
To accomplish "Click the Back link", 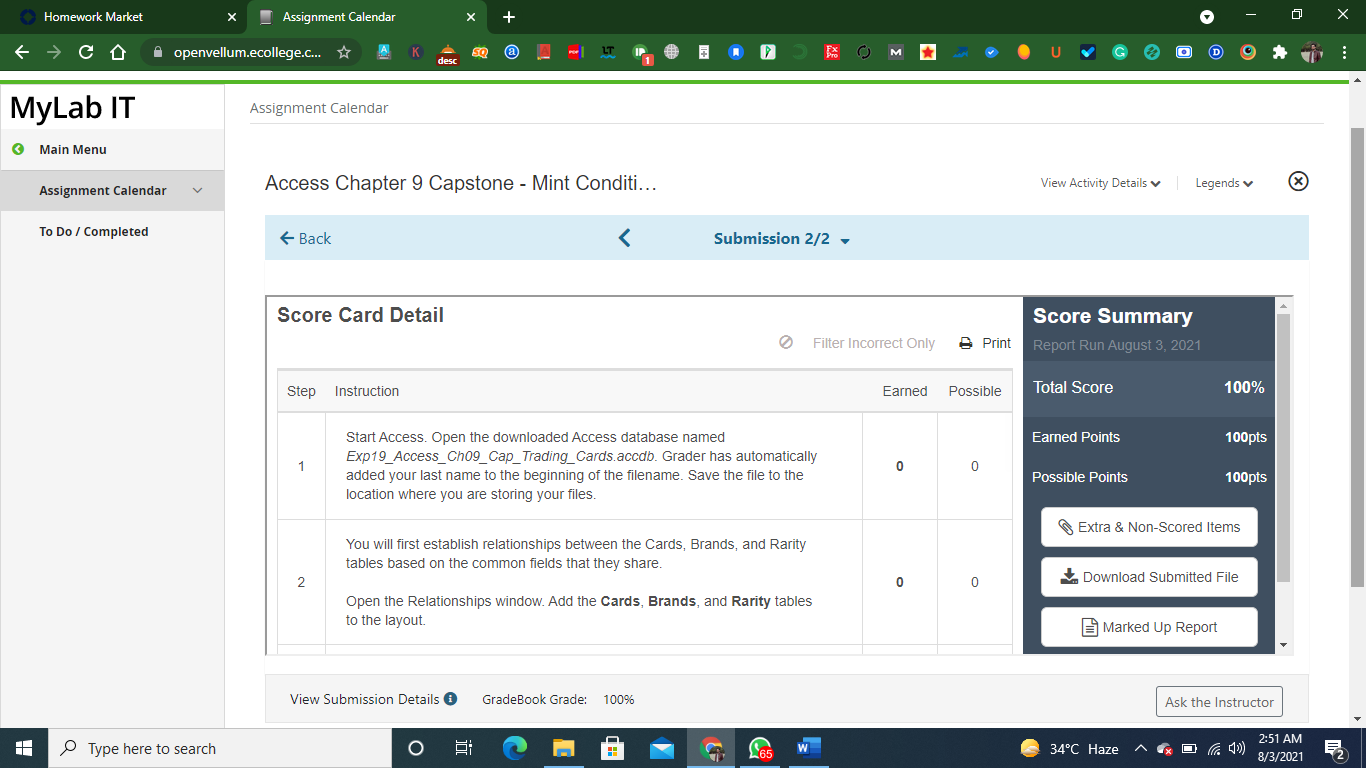I will 305,238.
